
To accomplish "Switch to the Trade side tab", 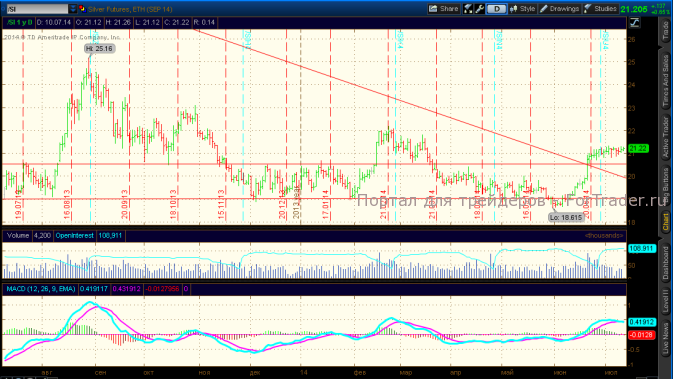I will coord(665,31).
